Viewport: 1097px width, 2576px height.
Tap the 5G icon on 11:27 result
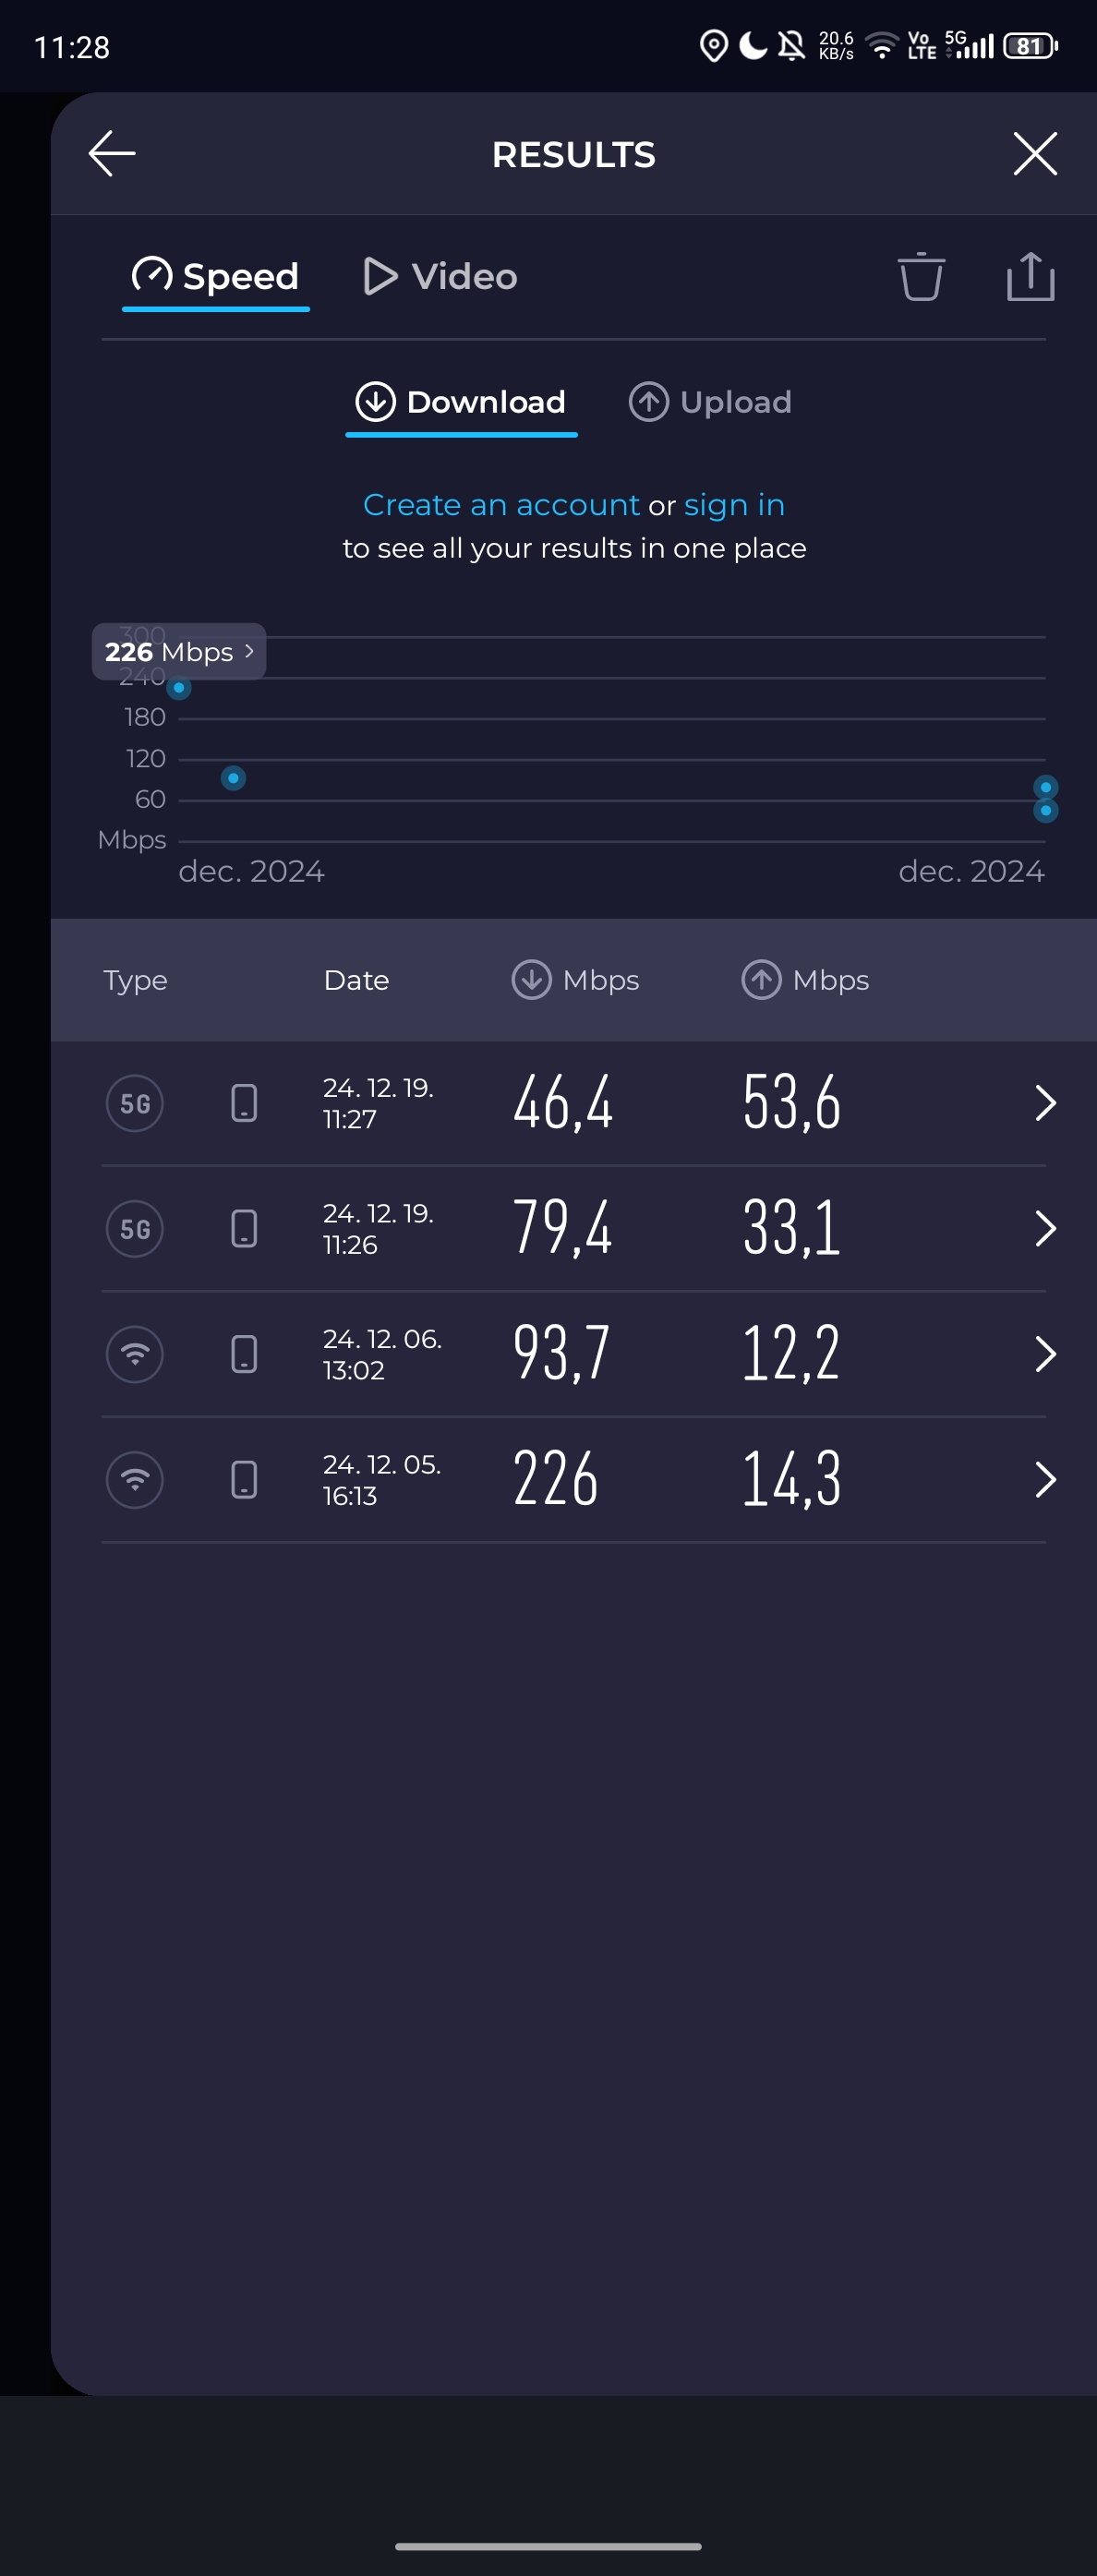click(135, 1103)
